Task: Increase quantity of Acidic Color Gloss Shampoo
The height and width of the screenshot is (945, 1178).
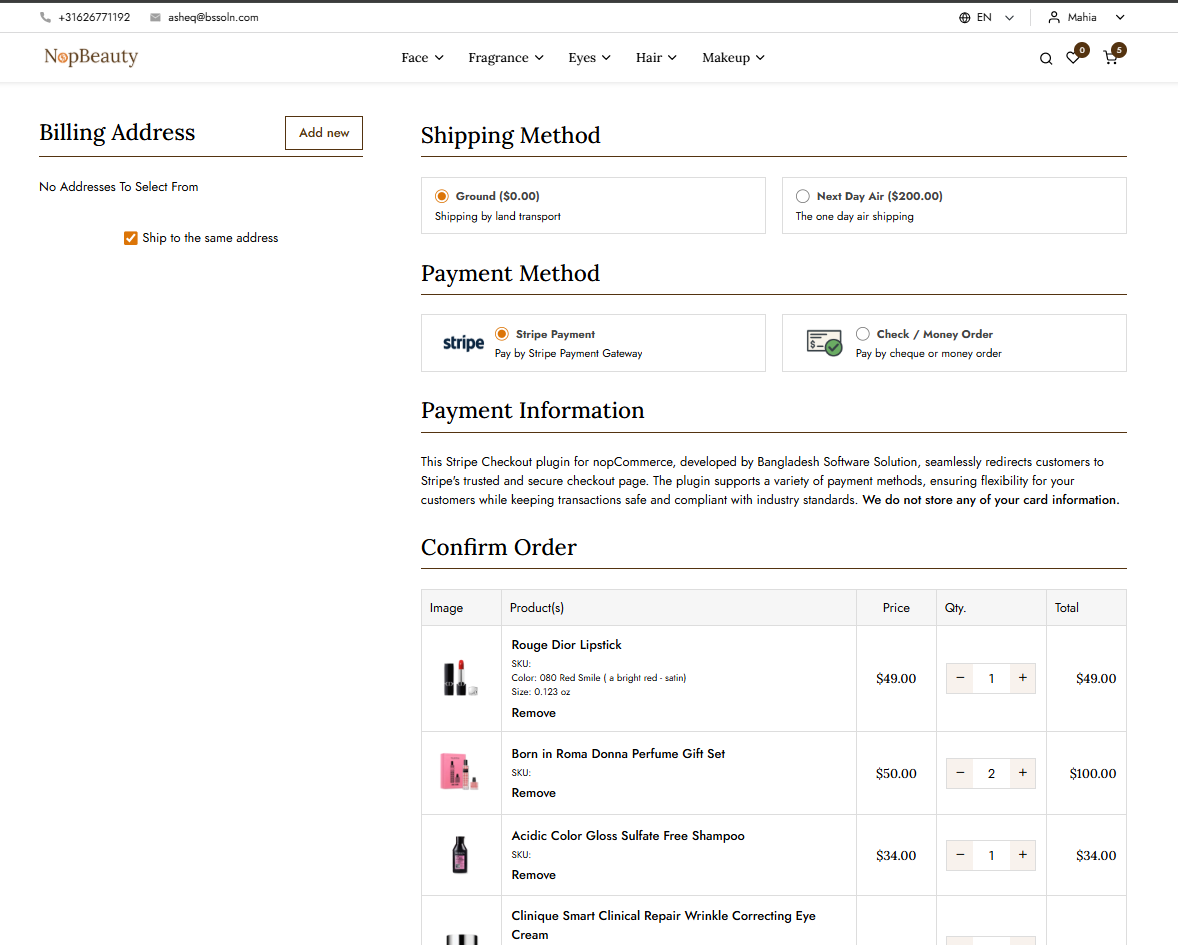Action: 1022,855
